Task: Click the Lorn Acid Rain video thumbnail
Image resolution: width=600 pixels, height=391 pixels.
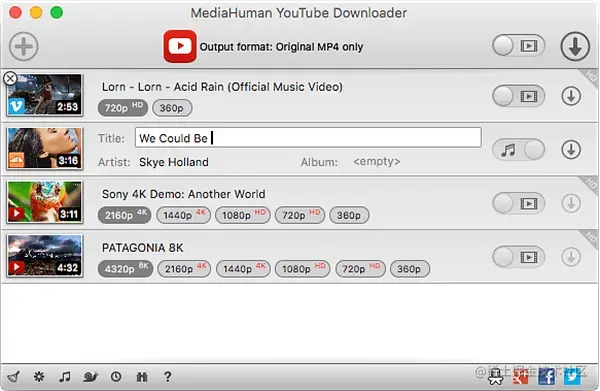Action: click(44, 95)
